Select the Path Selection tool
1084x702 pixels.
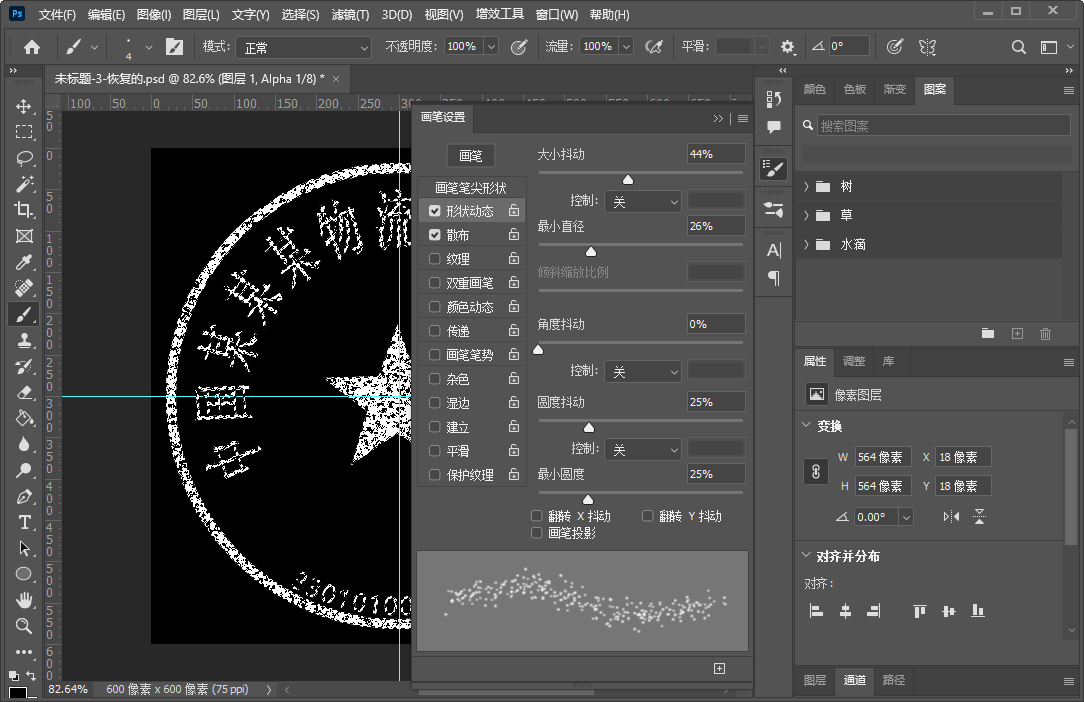tap(24, 548)
